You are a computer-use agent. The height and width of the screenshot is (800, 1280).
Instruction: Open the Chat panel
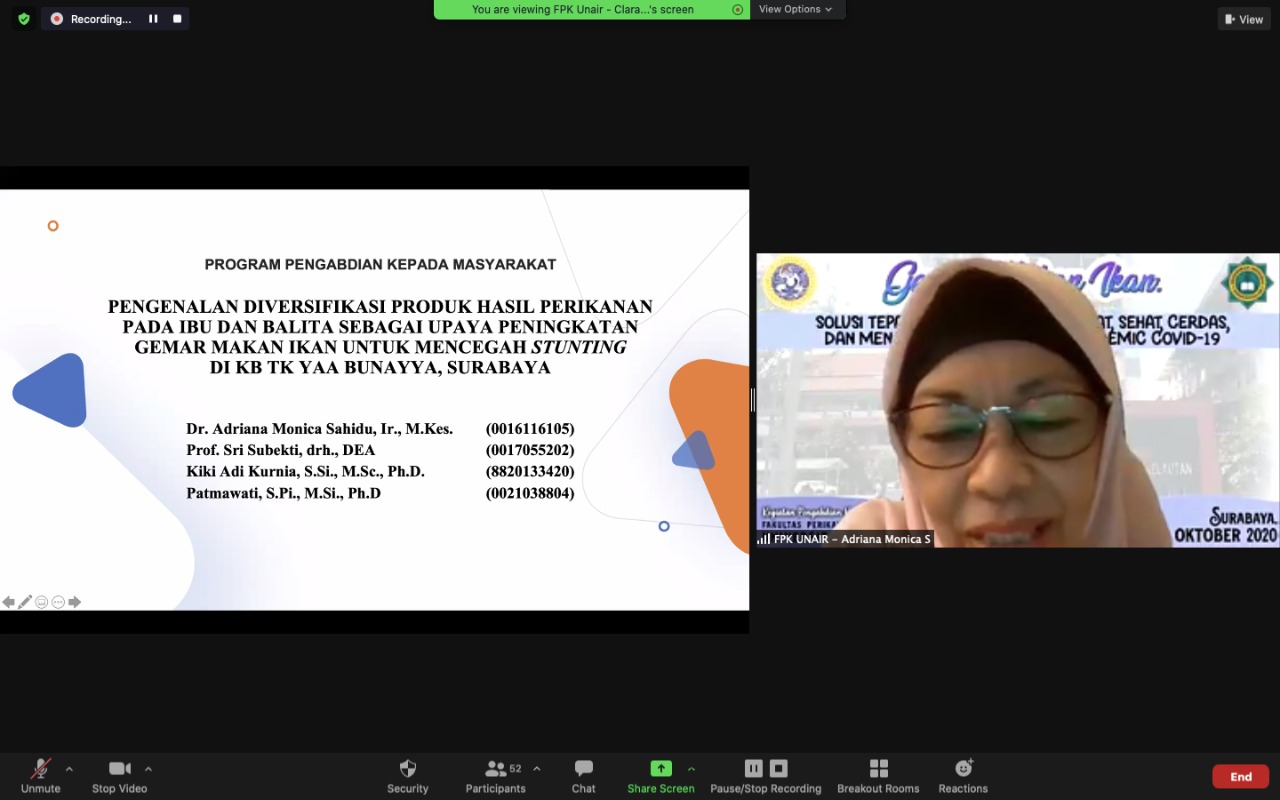(x=583, y=775)
